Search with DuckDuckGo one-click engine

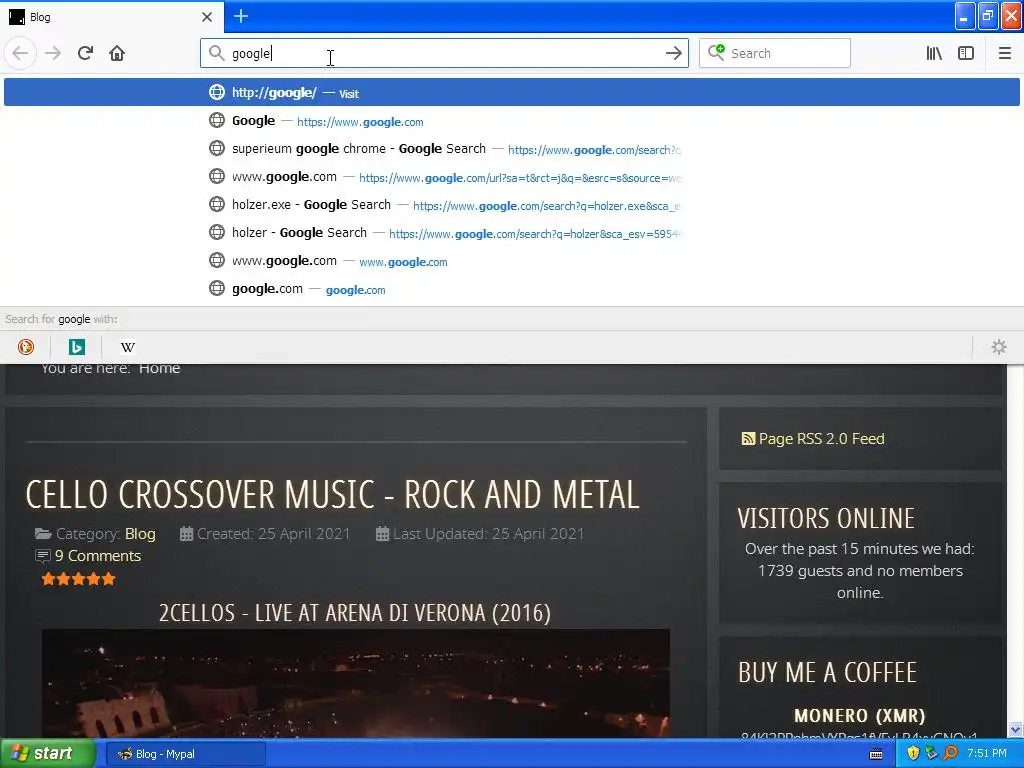click(x=25, y=347)
